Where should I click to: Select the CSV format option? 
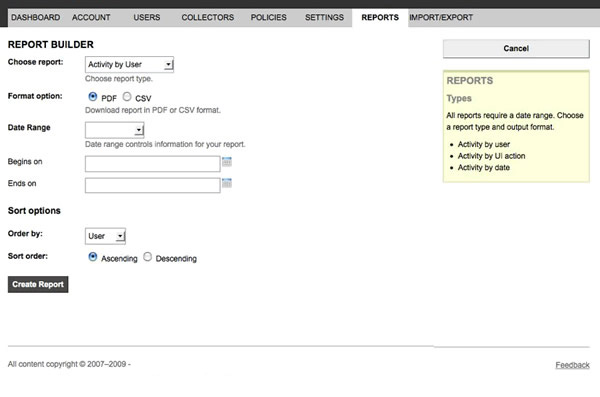[127, 96]
